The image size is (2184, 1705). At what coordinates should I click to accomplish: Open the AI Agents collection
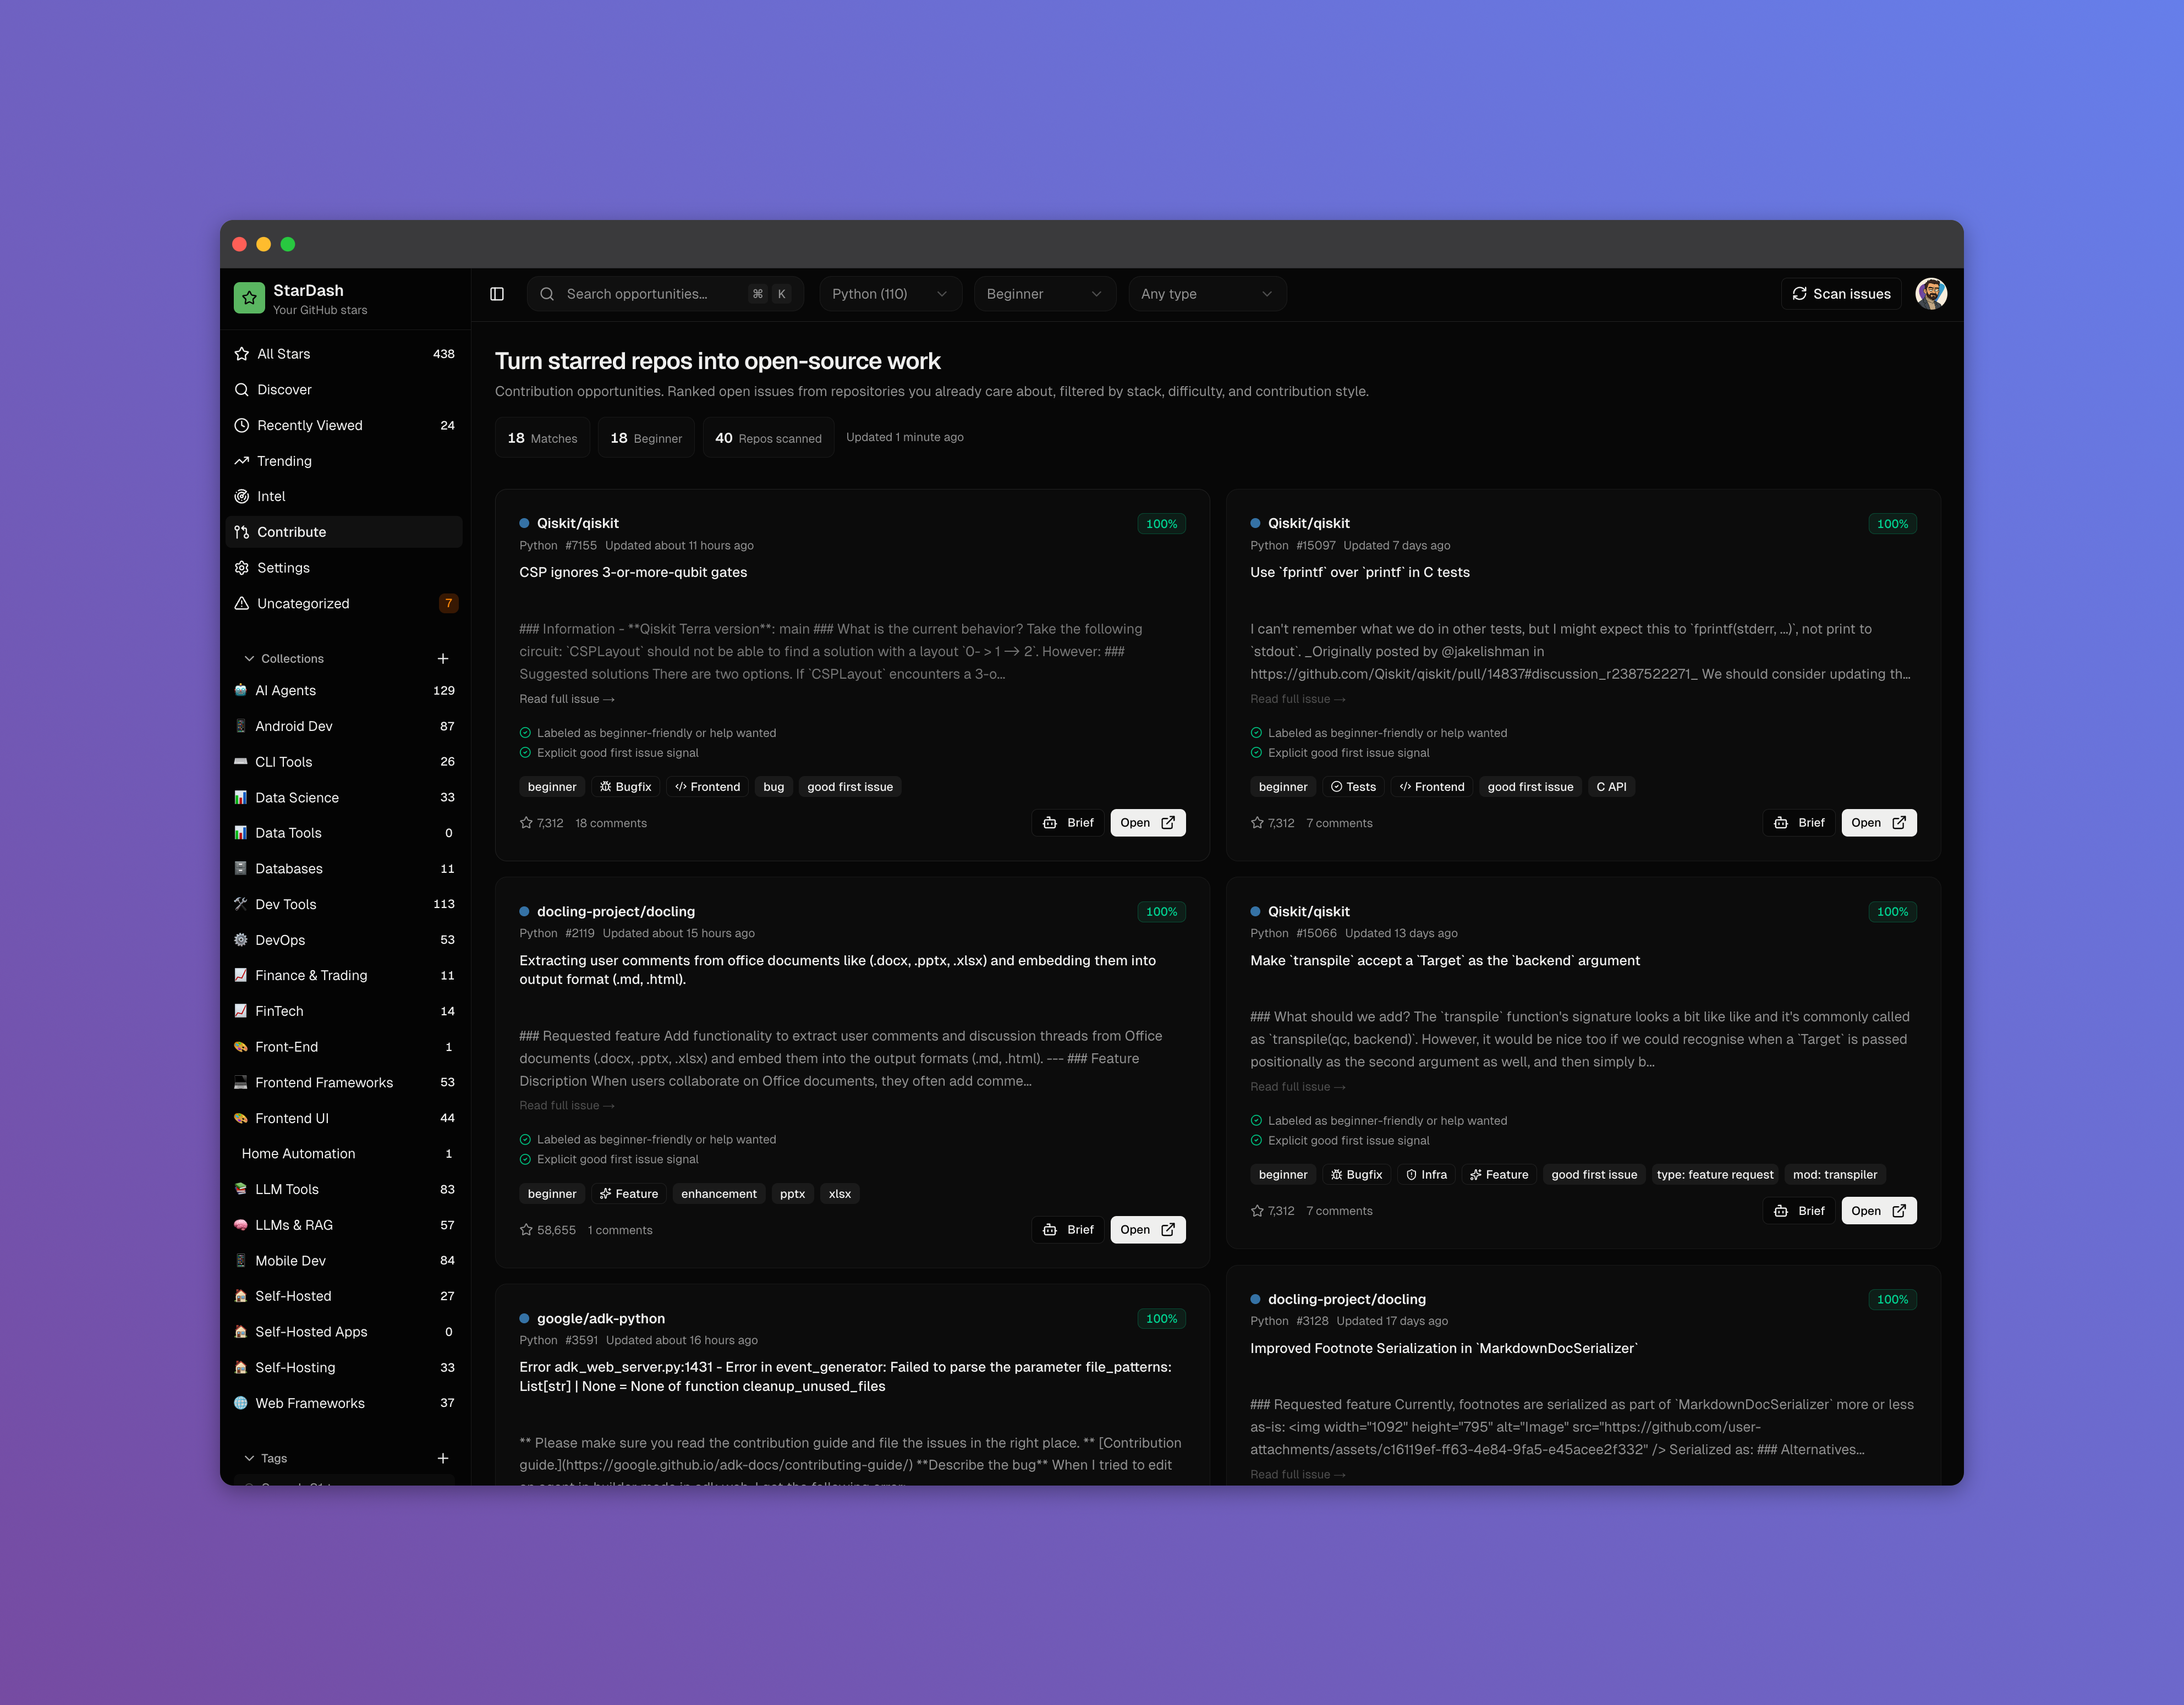coord(285,690)
